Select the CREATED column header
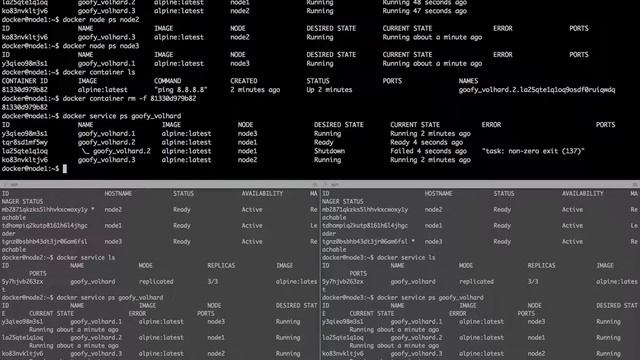 244,81
